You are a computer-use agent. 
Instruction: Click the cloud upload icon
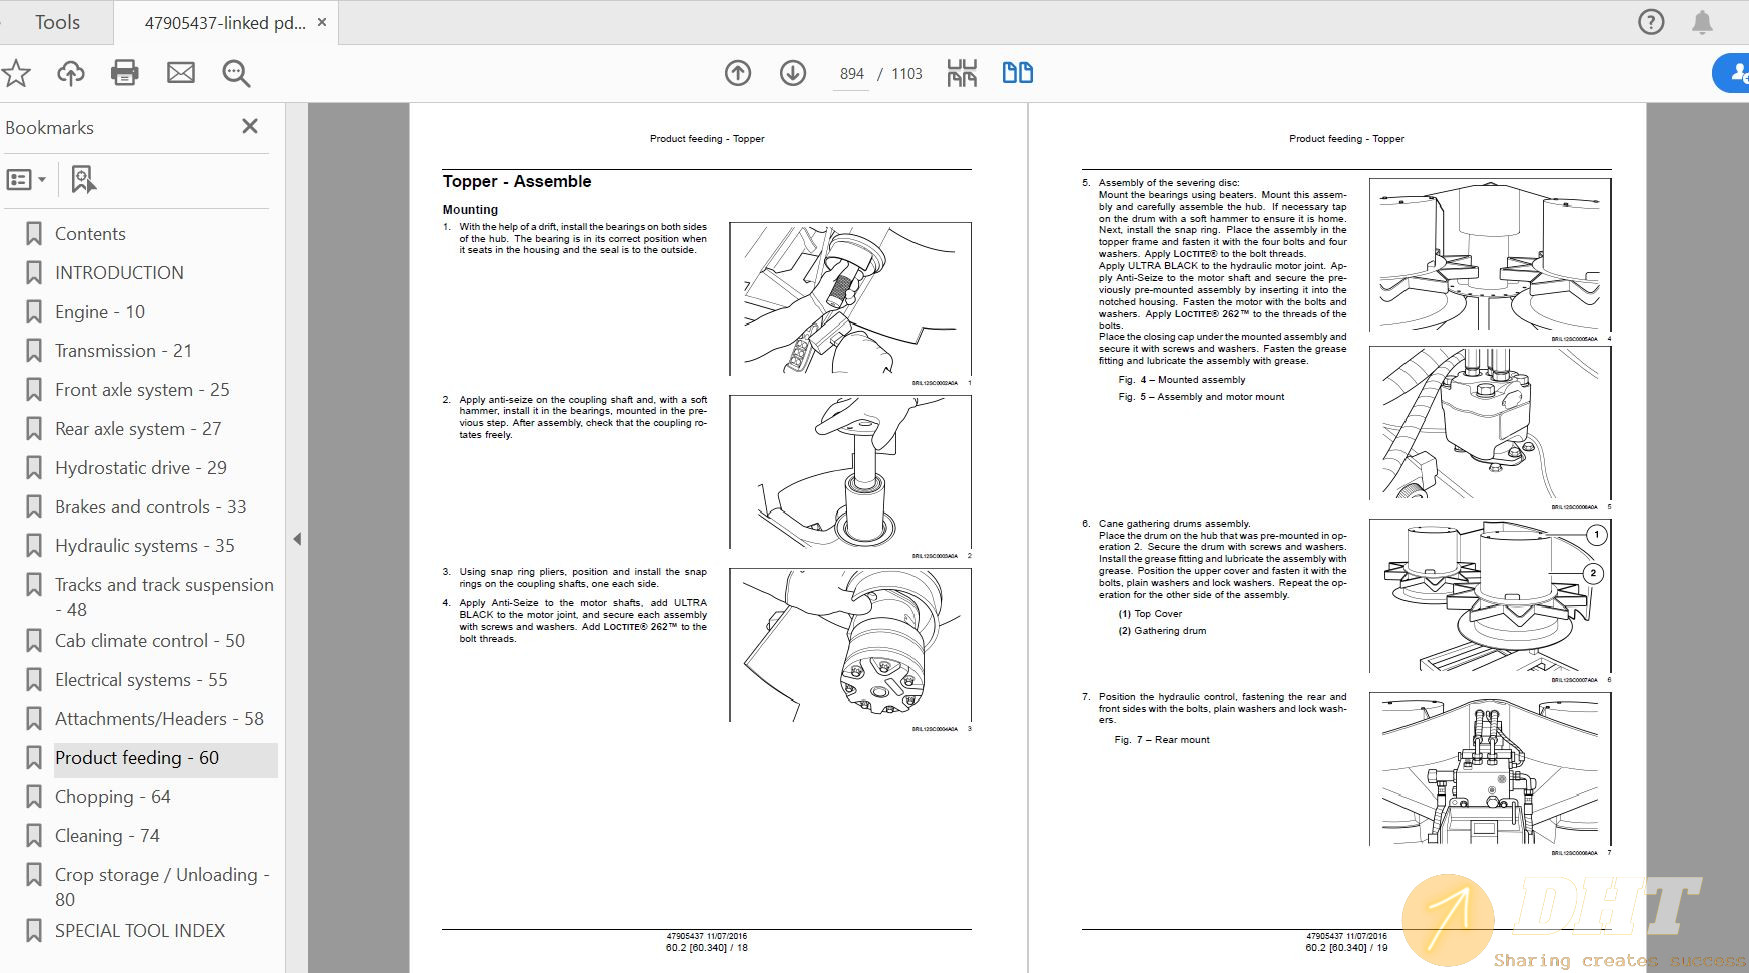(x=70, y=73)
